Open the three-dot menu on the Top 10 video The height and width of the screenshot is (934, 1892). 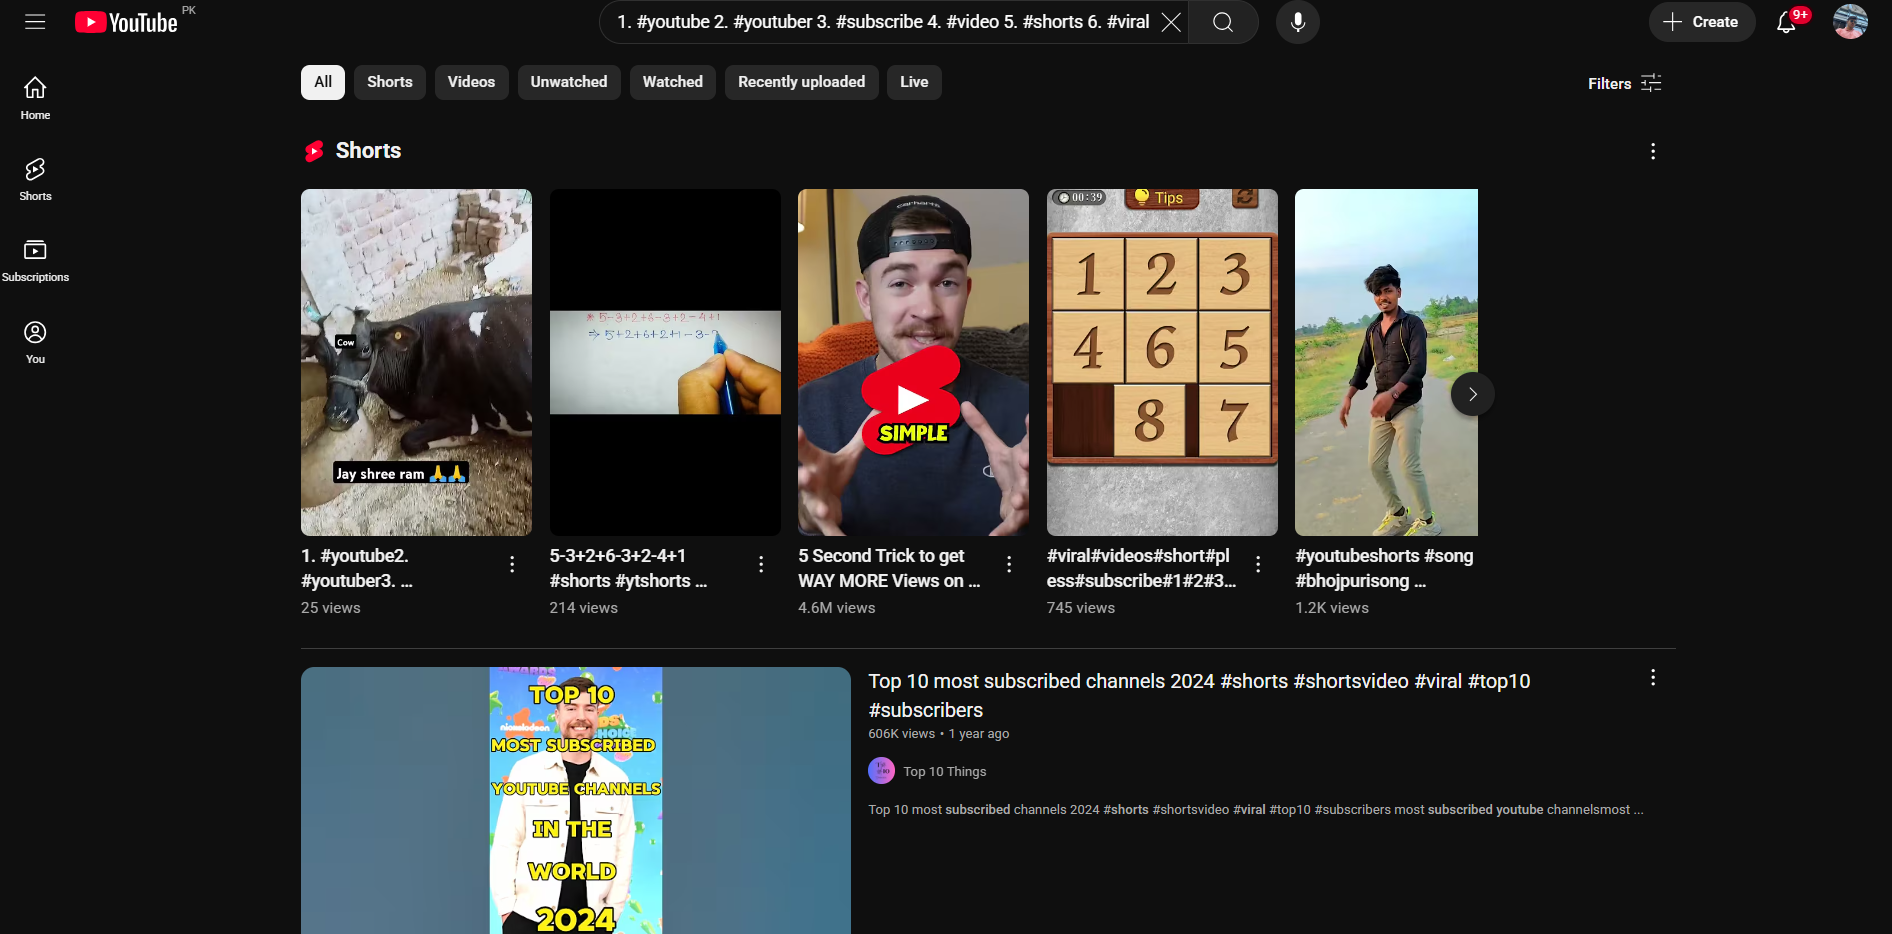click(x=1653, y=677)
